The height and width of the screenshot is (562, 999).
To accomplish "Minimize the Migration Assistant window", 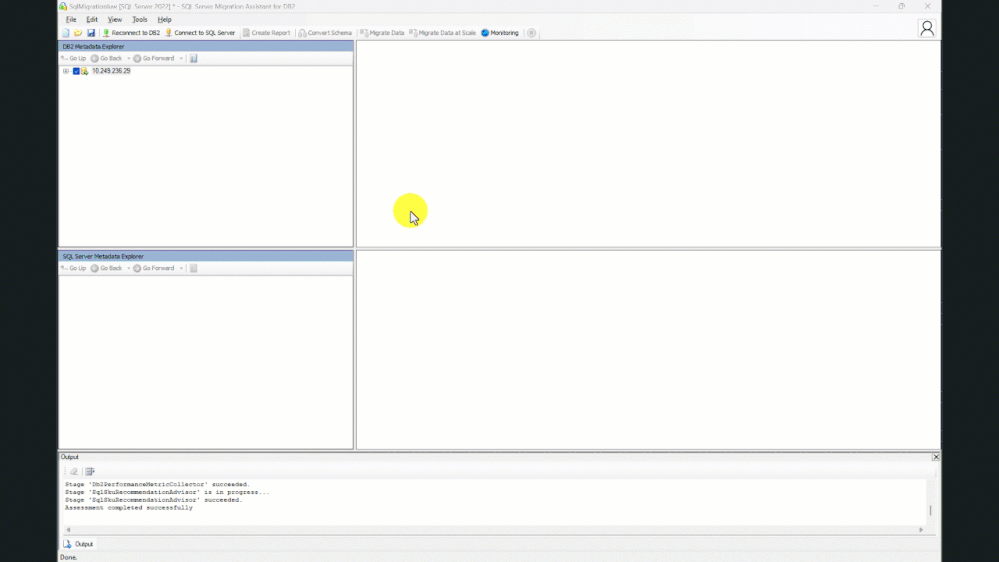I will coord(876,6).
